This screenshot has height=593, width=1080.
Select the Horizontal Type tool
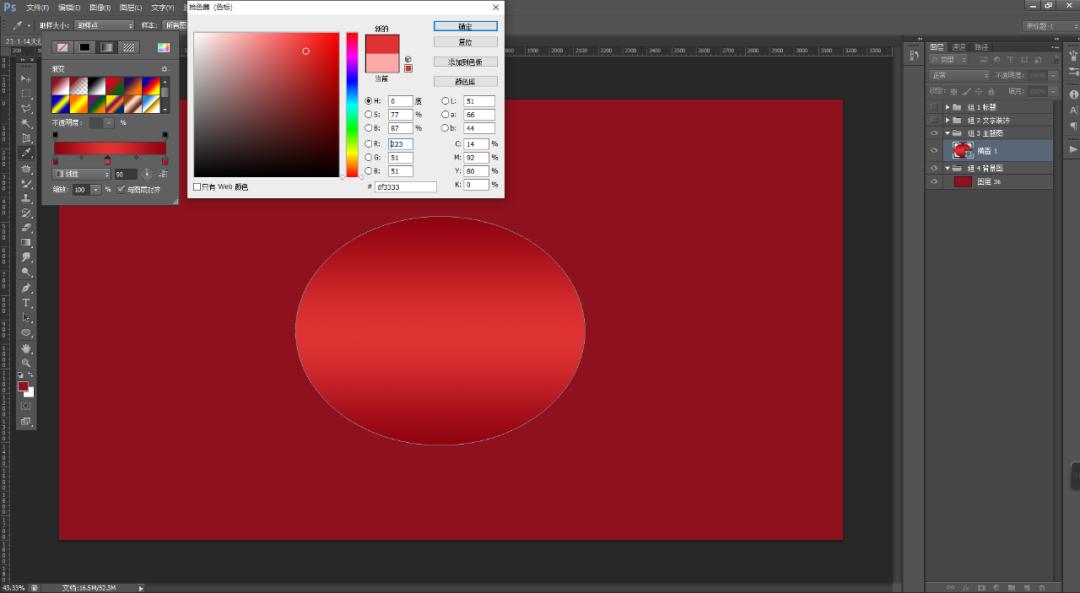click(x=26, y=302)
